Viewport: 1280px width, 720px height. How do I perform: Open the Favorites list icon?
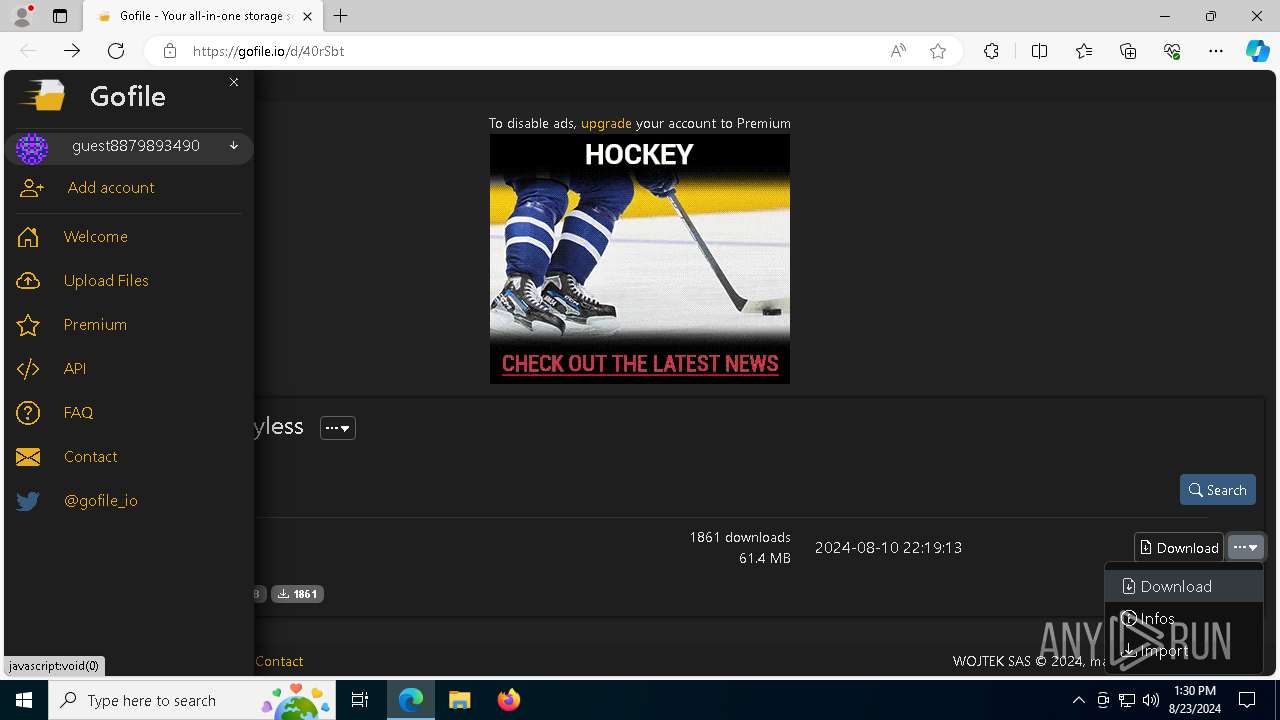click(x=1084, y=51)
